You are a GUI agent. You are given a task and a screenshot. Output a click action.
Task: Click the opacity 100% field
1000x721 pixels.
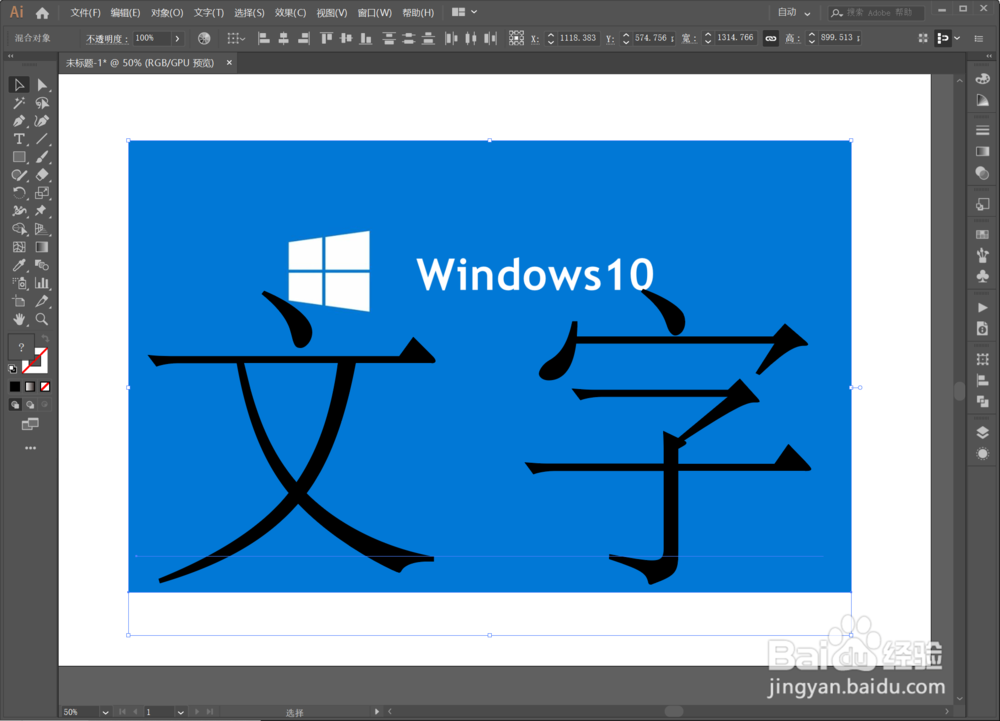tap(152, 38)
